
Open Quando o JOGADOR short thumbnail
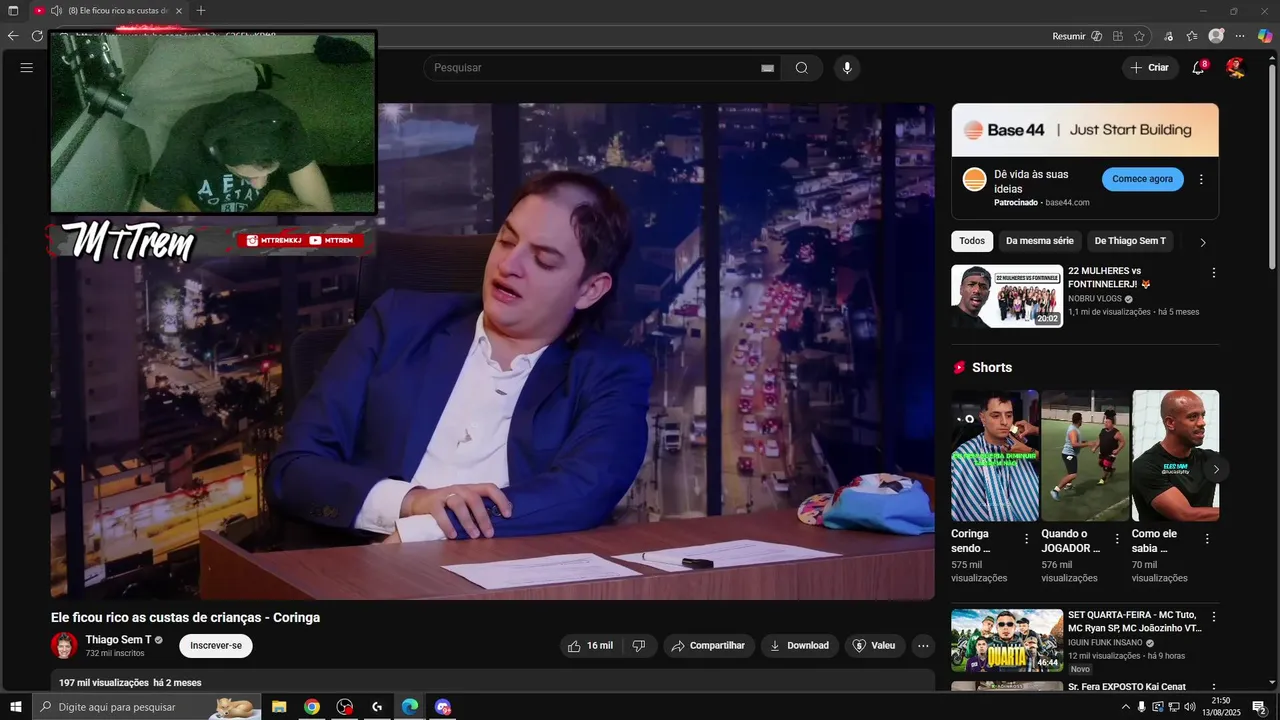click(x=1085, y=456)
